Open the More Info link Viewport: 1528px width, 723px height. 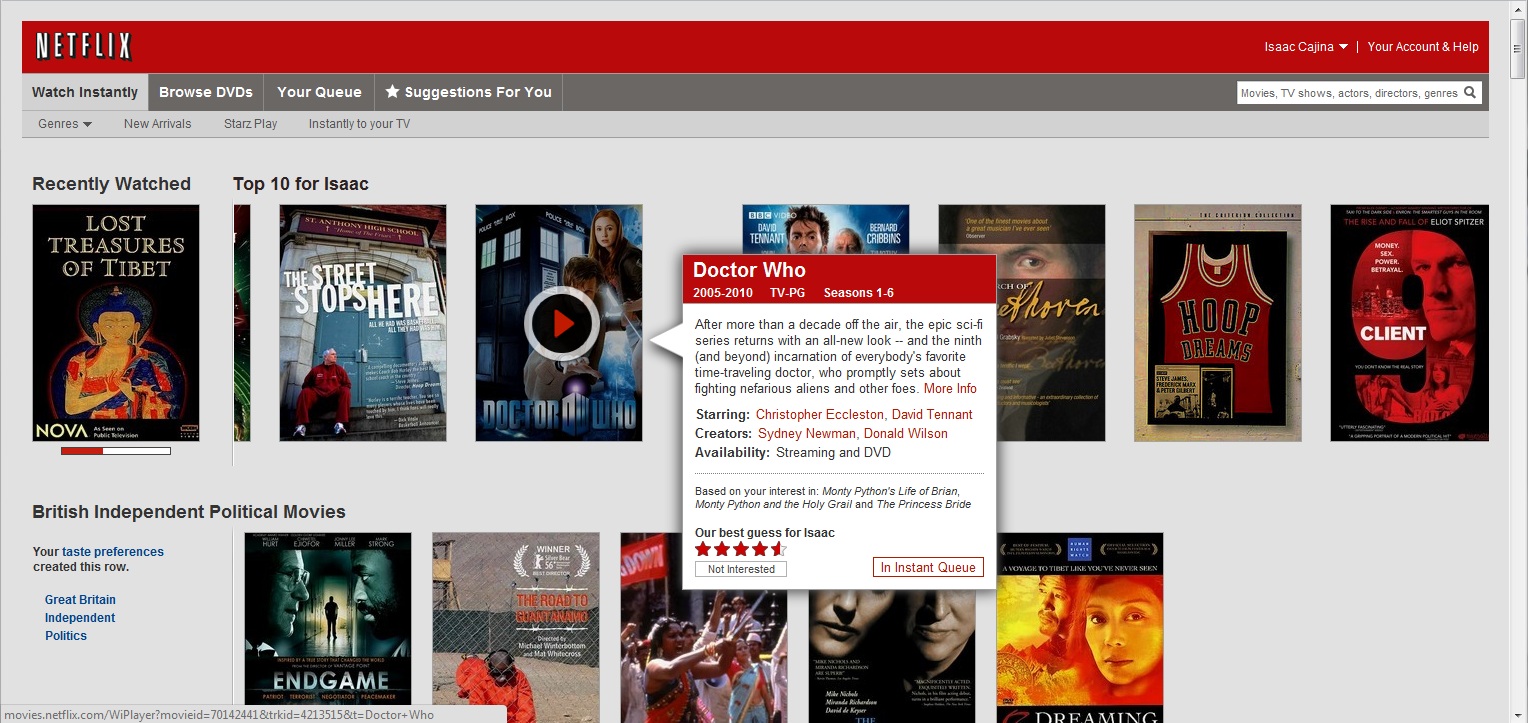950,389
